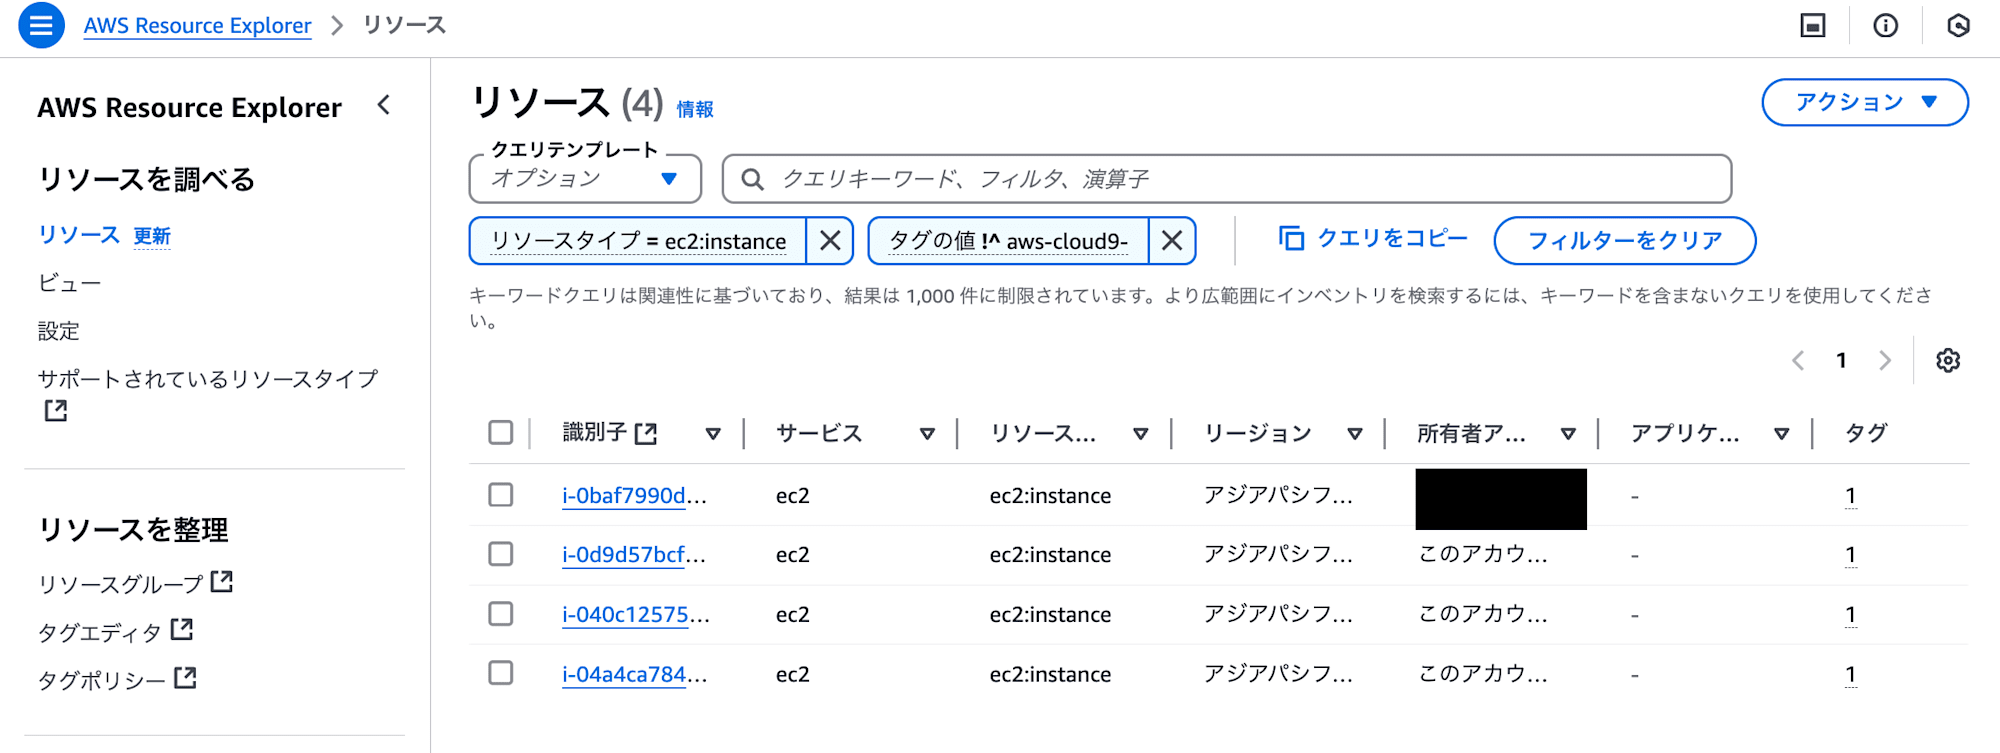
Task: Click tag count 1 in i-040c12575 row
Action: (1850, 614)
